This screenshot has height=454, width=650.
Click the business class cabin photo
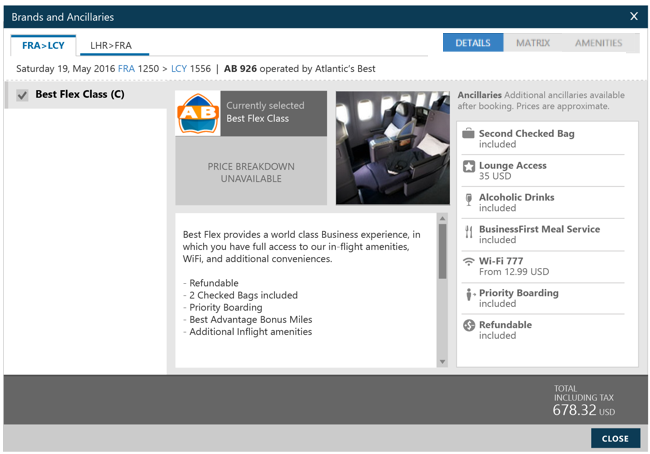(x=392, y=148)
